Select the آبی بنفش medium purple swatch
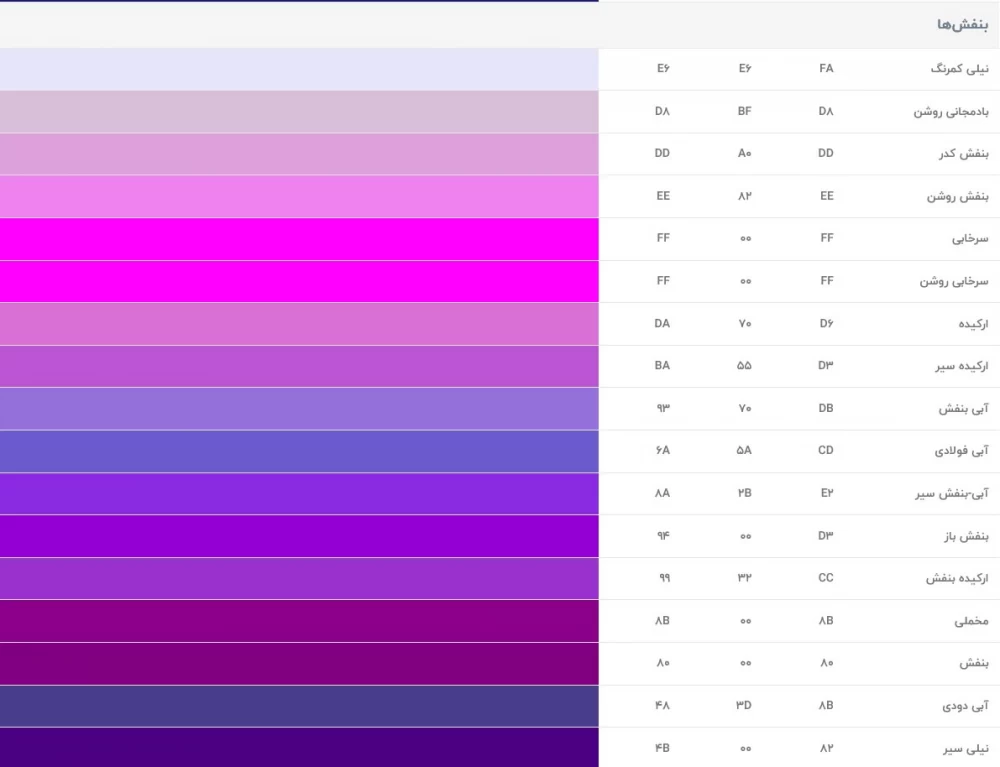Screen dimensions: 1000x767 click(x=299, y=409)
